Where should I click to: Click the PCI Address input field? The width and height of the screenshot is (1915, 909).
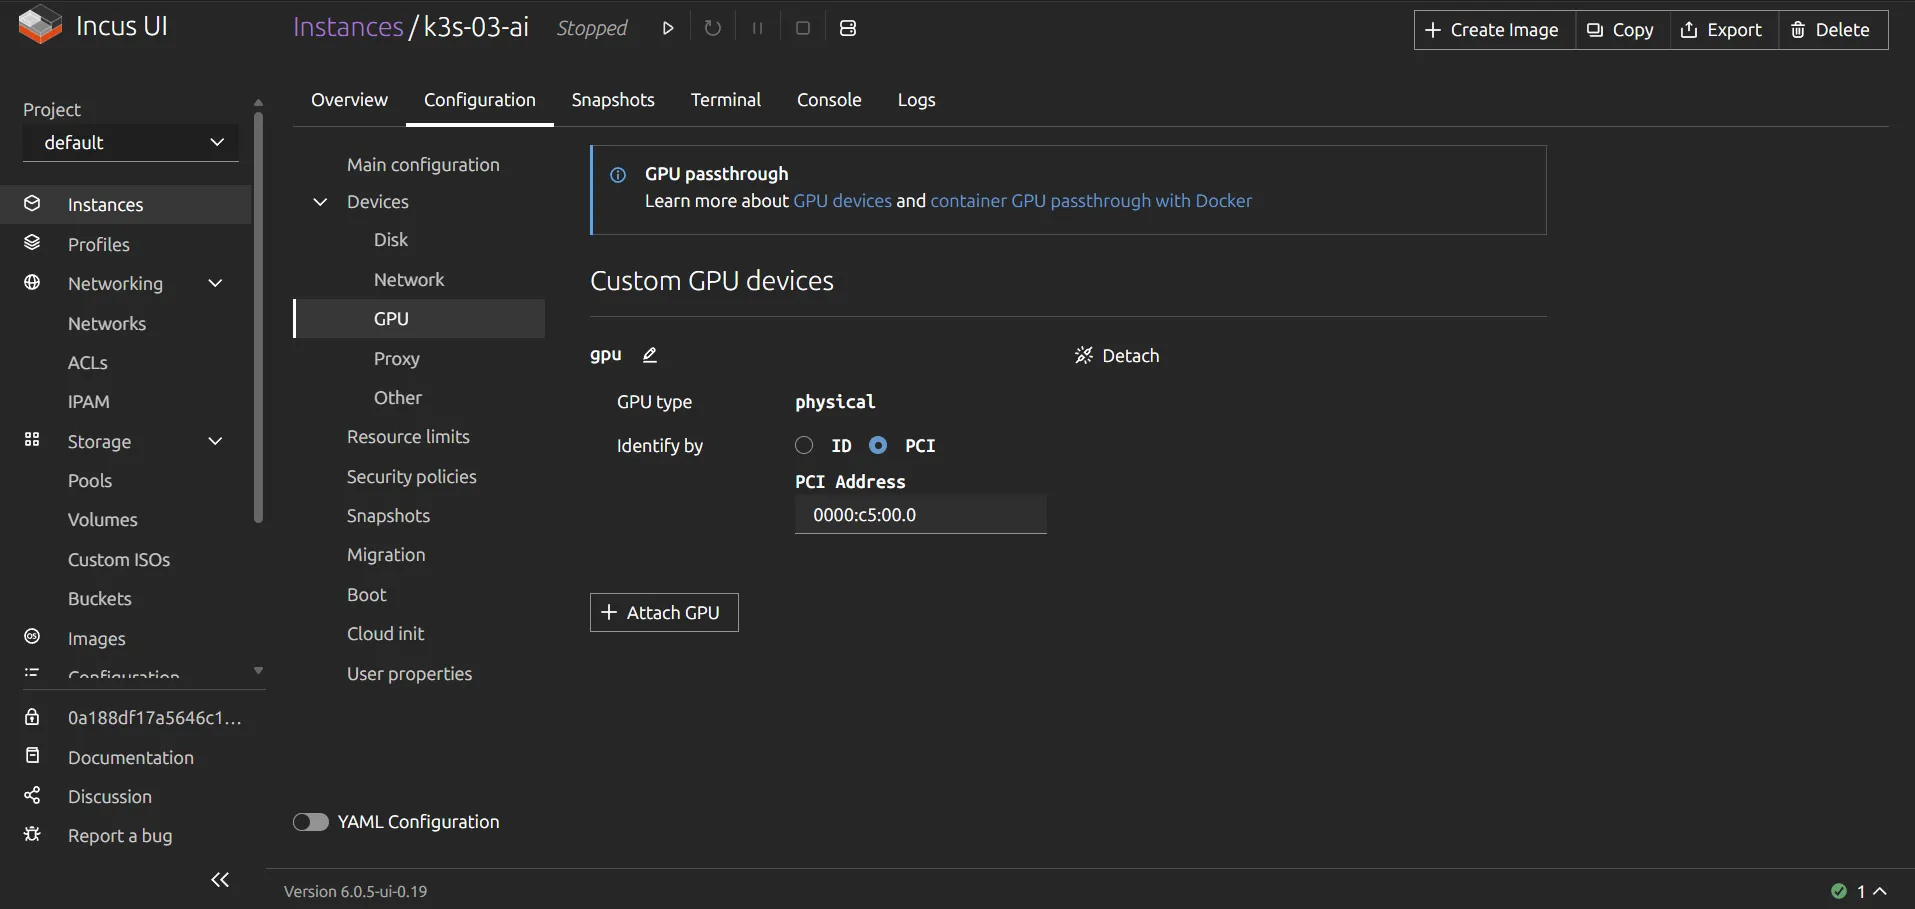tap(920, 515)
